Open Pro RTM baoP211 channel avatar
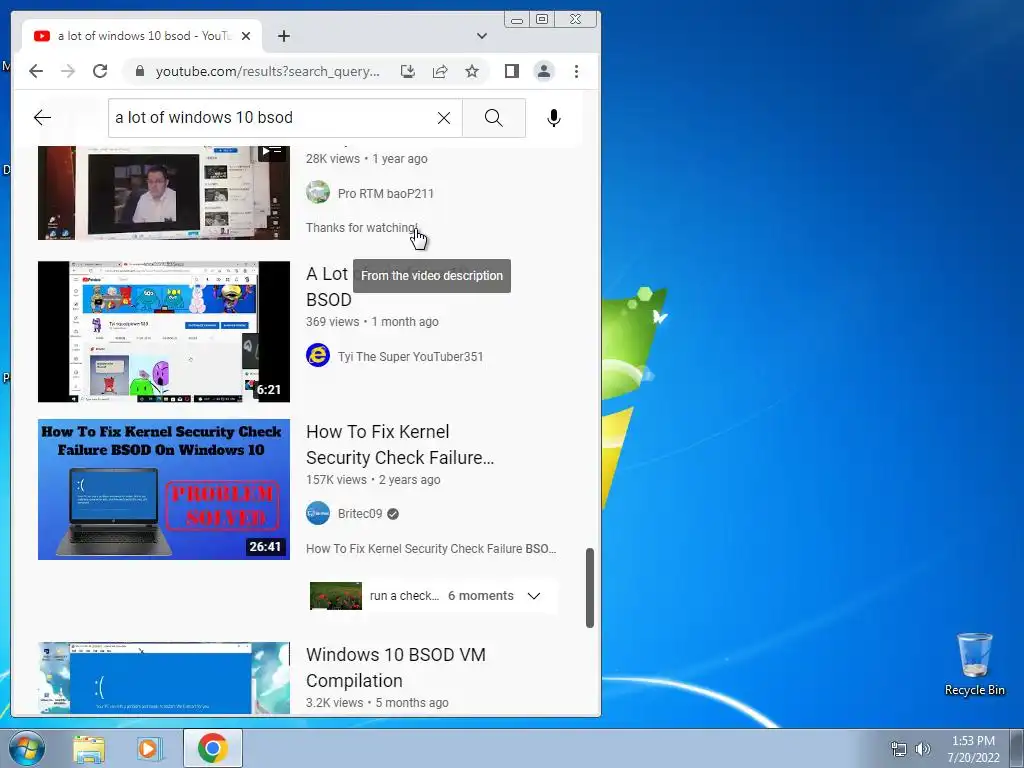This screenshot has height=768, width=1024. 318,193
